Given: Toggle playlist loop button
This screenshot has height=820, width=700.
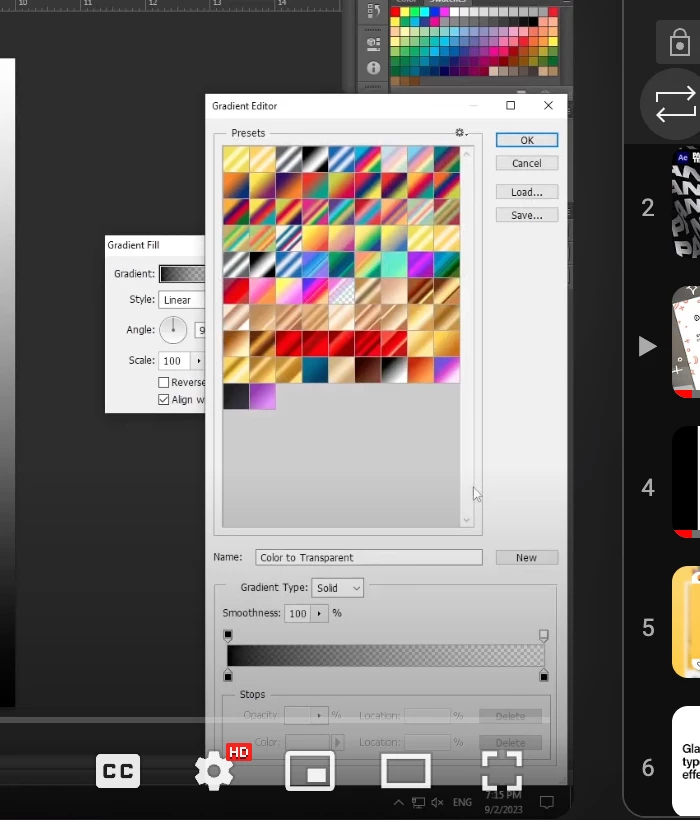Looking at the screenshot, I should (x=675, y=104).
